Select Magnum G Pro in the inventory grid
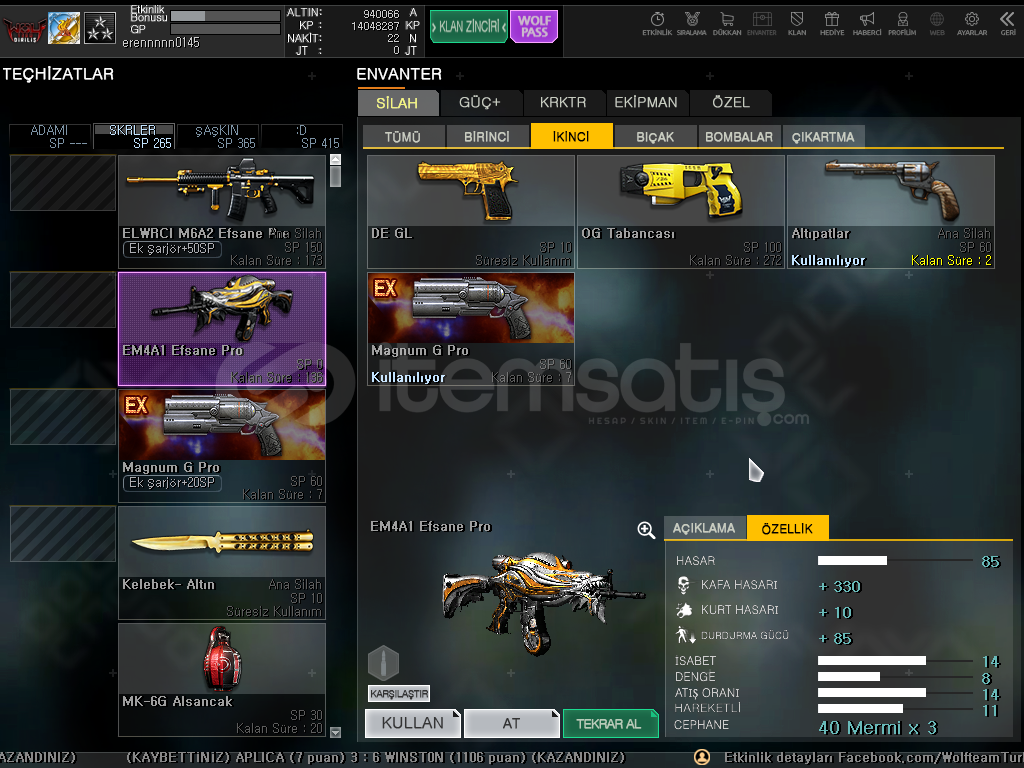The width and height of the screenshot is (1024, 768). point(471,329)
